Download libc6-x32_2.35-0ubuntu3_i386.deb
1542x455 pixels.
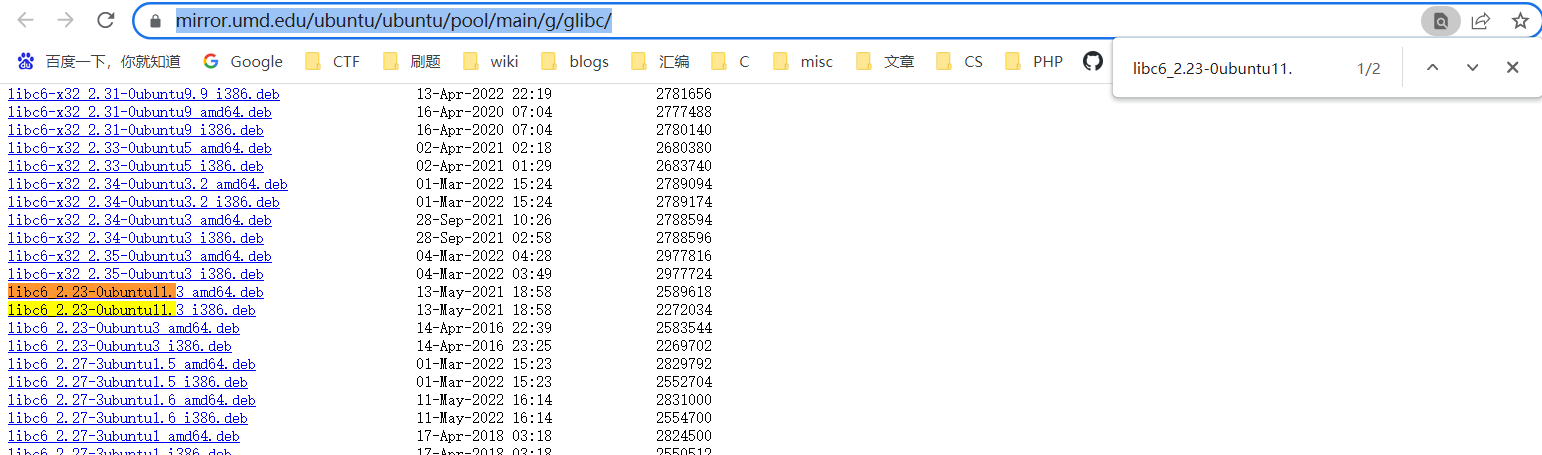tap(136, 274)
